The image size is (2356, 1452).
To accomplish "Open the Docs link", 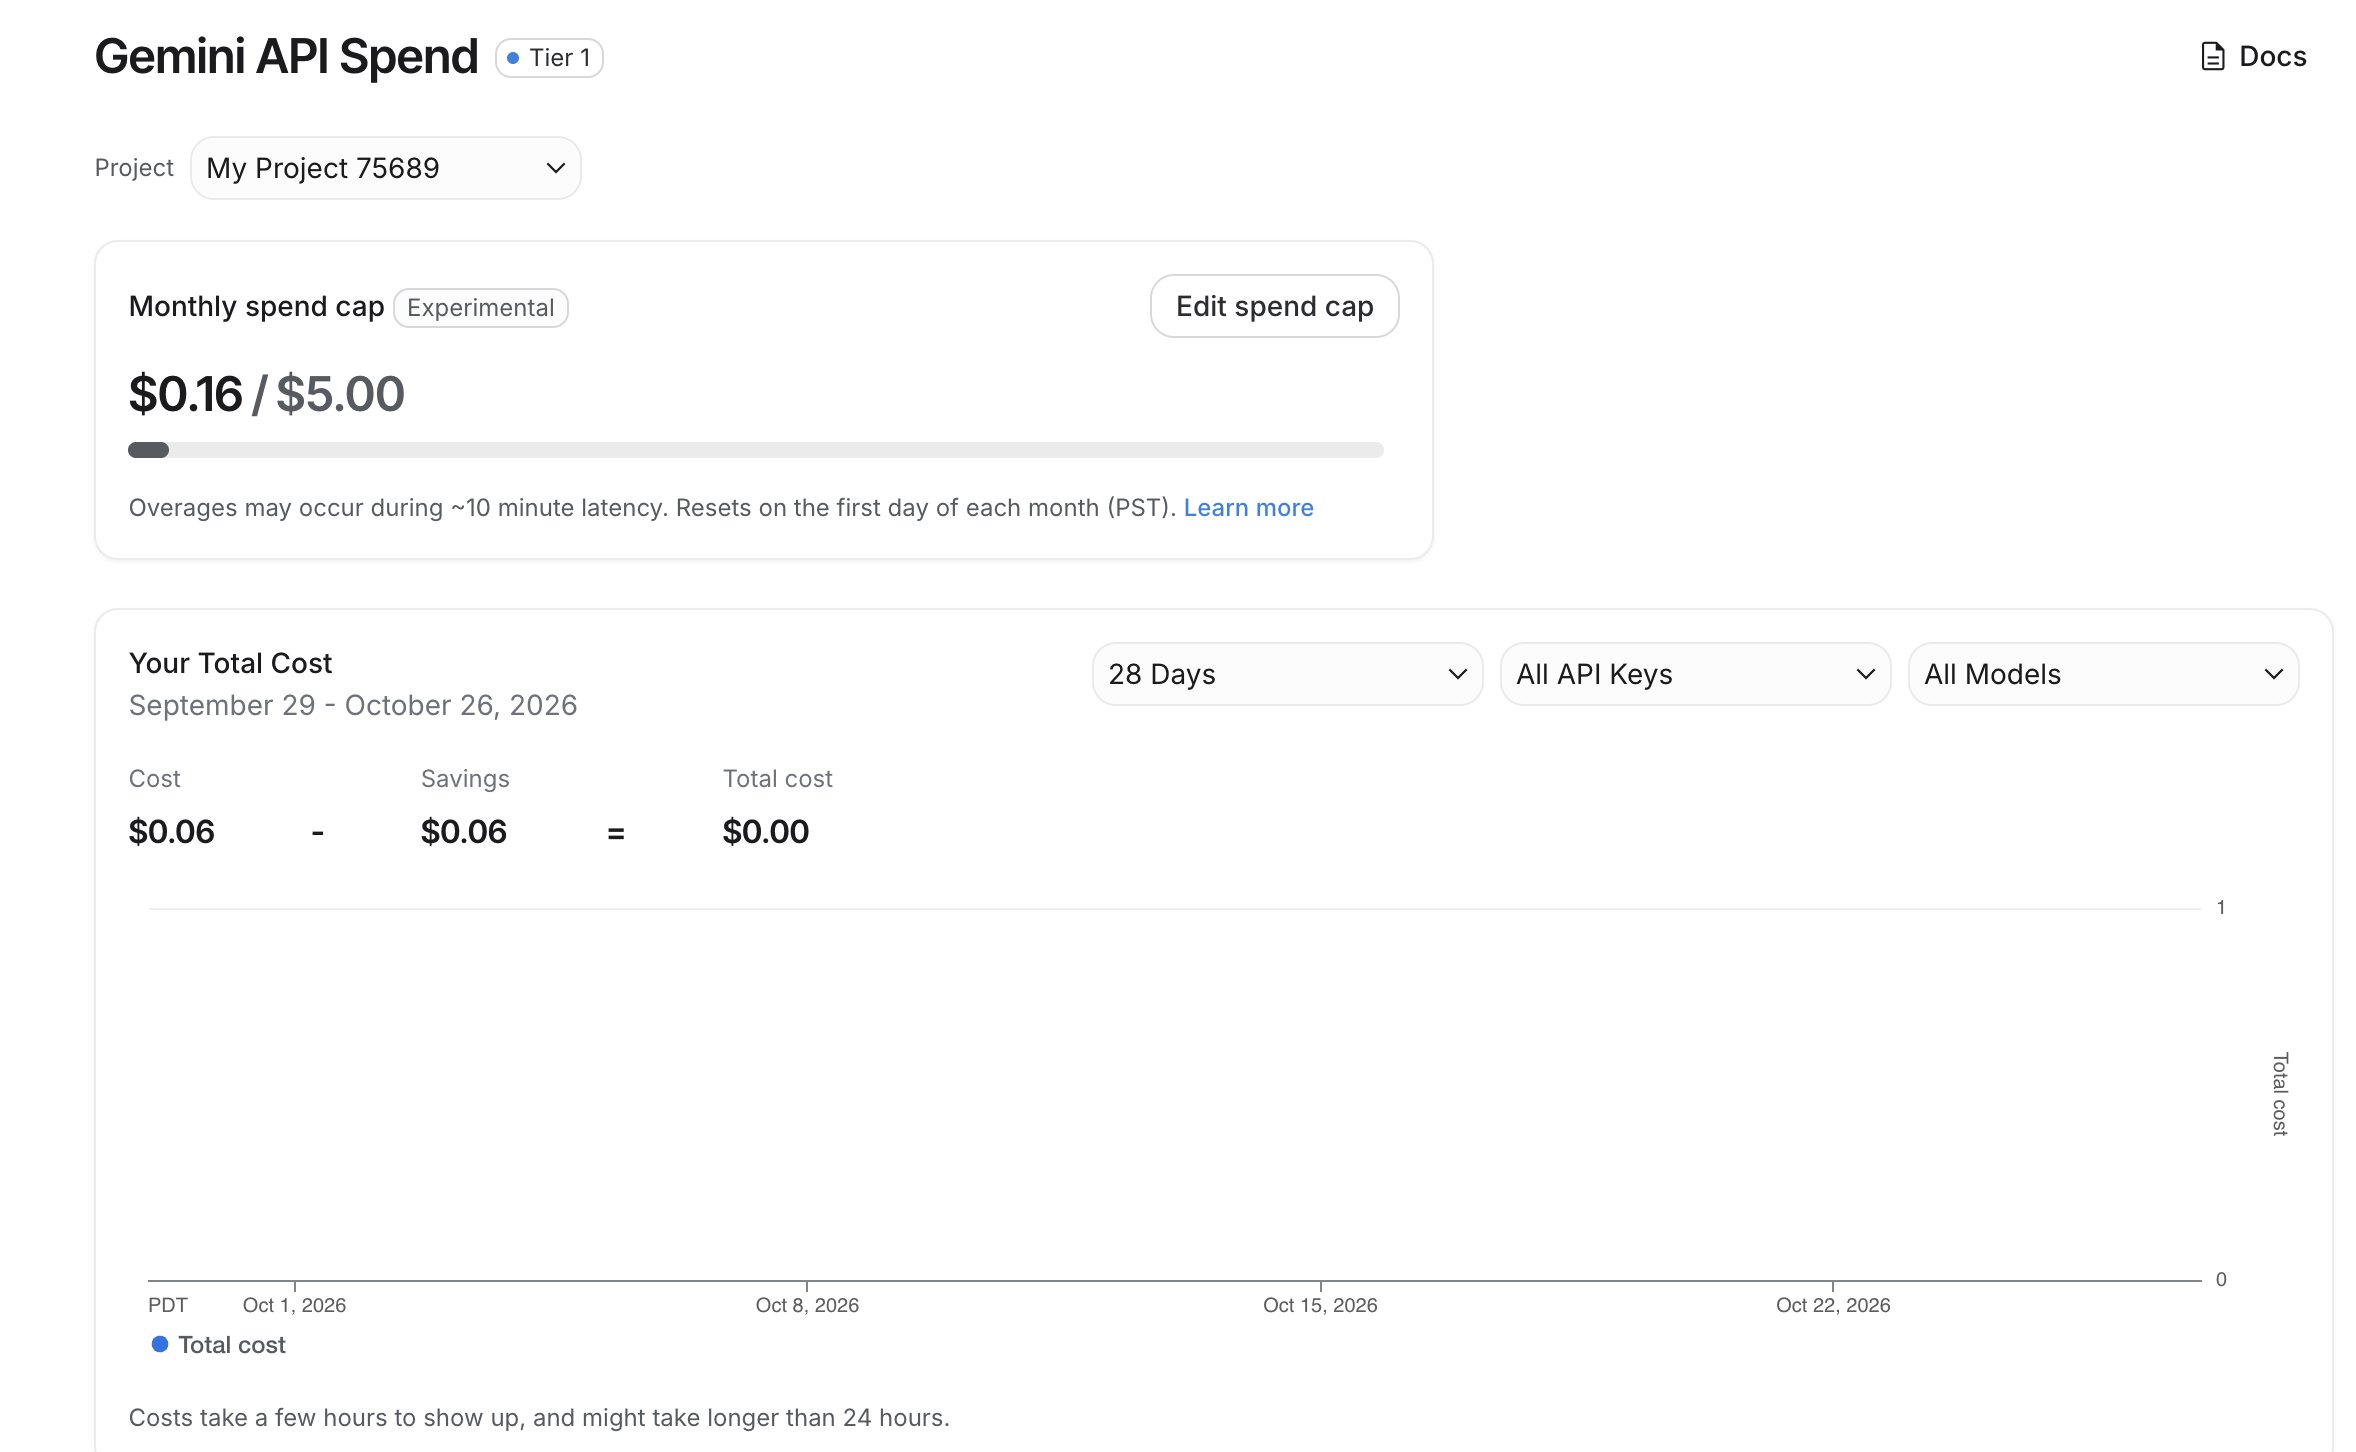I will (x=2253, y=56).
